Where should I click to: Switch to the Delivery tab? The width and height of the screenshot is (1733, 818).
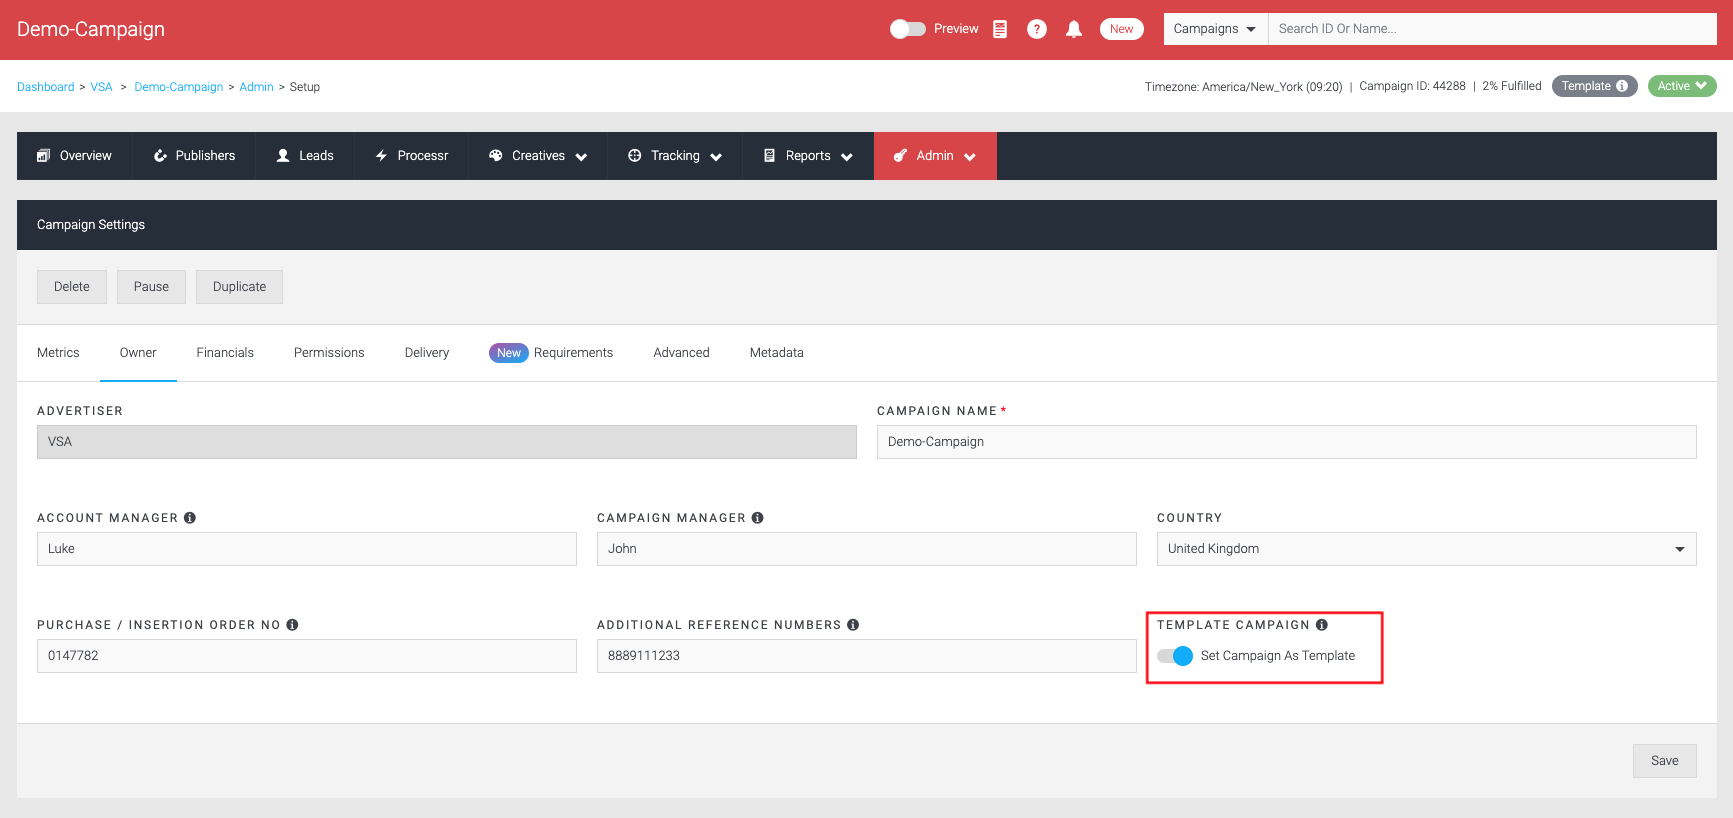427,353
